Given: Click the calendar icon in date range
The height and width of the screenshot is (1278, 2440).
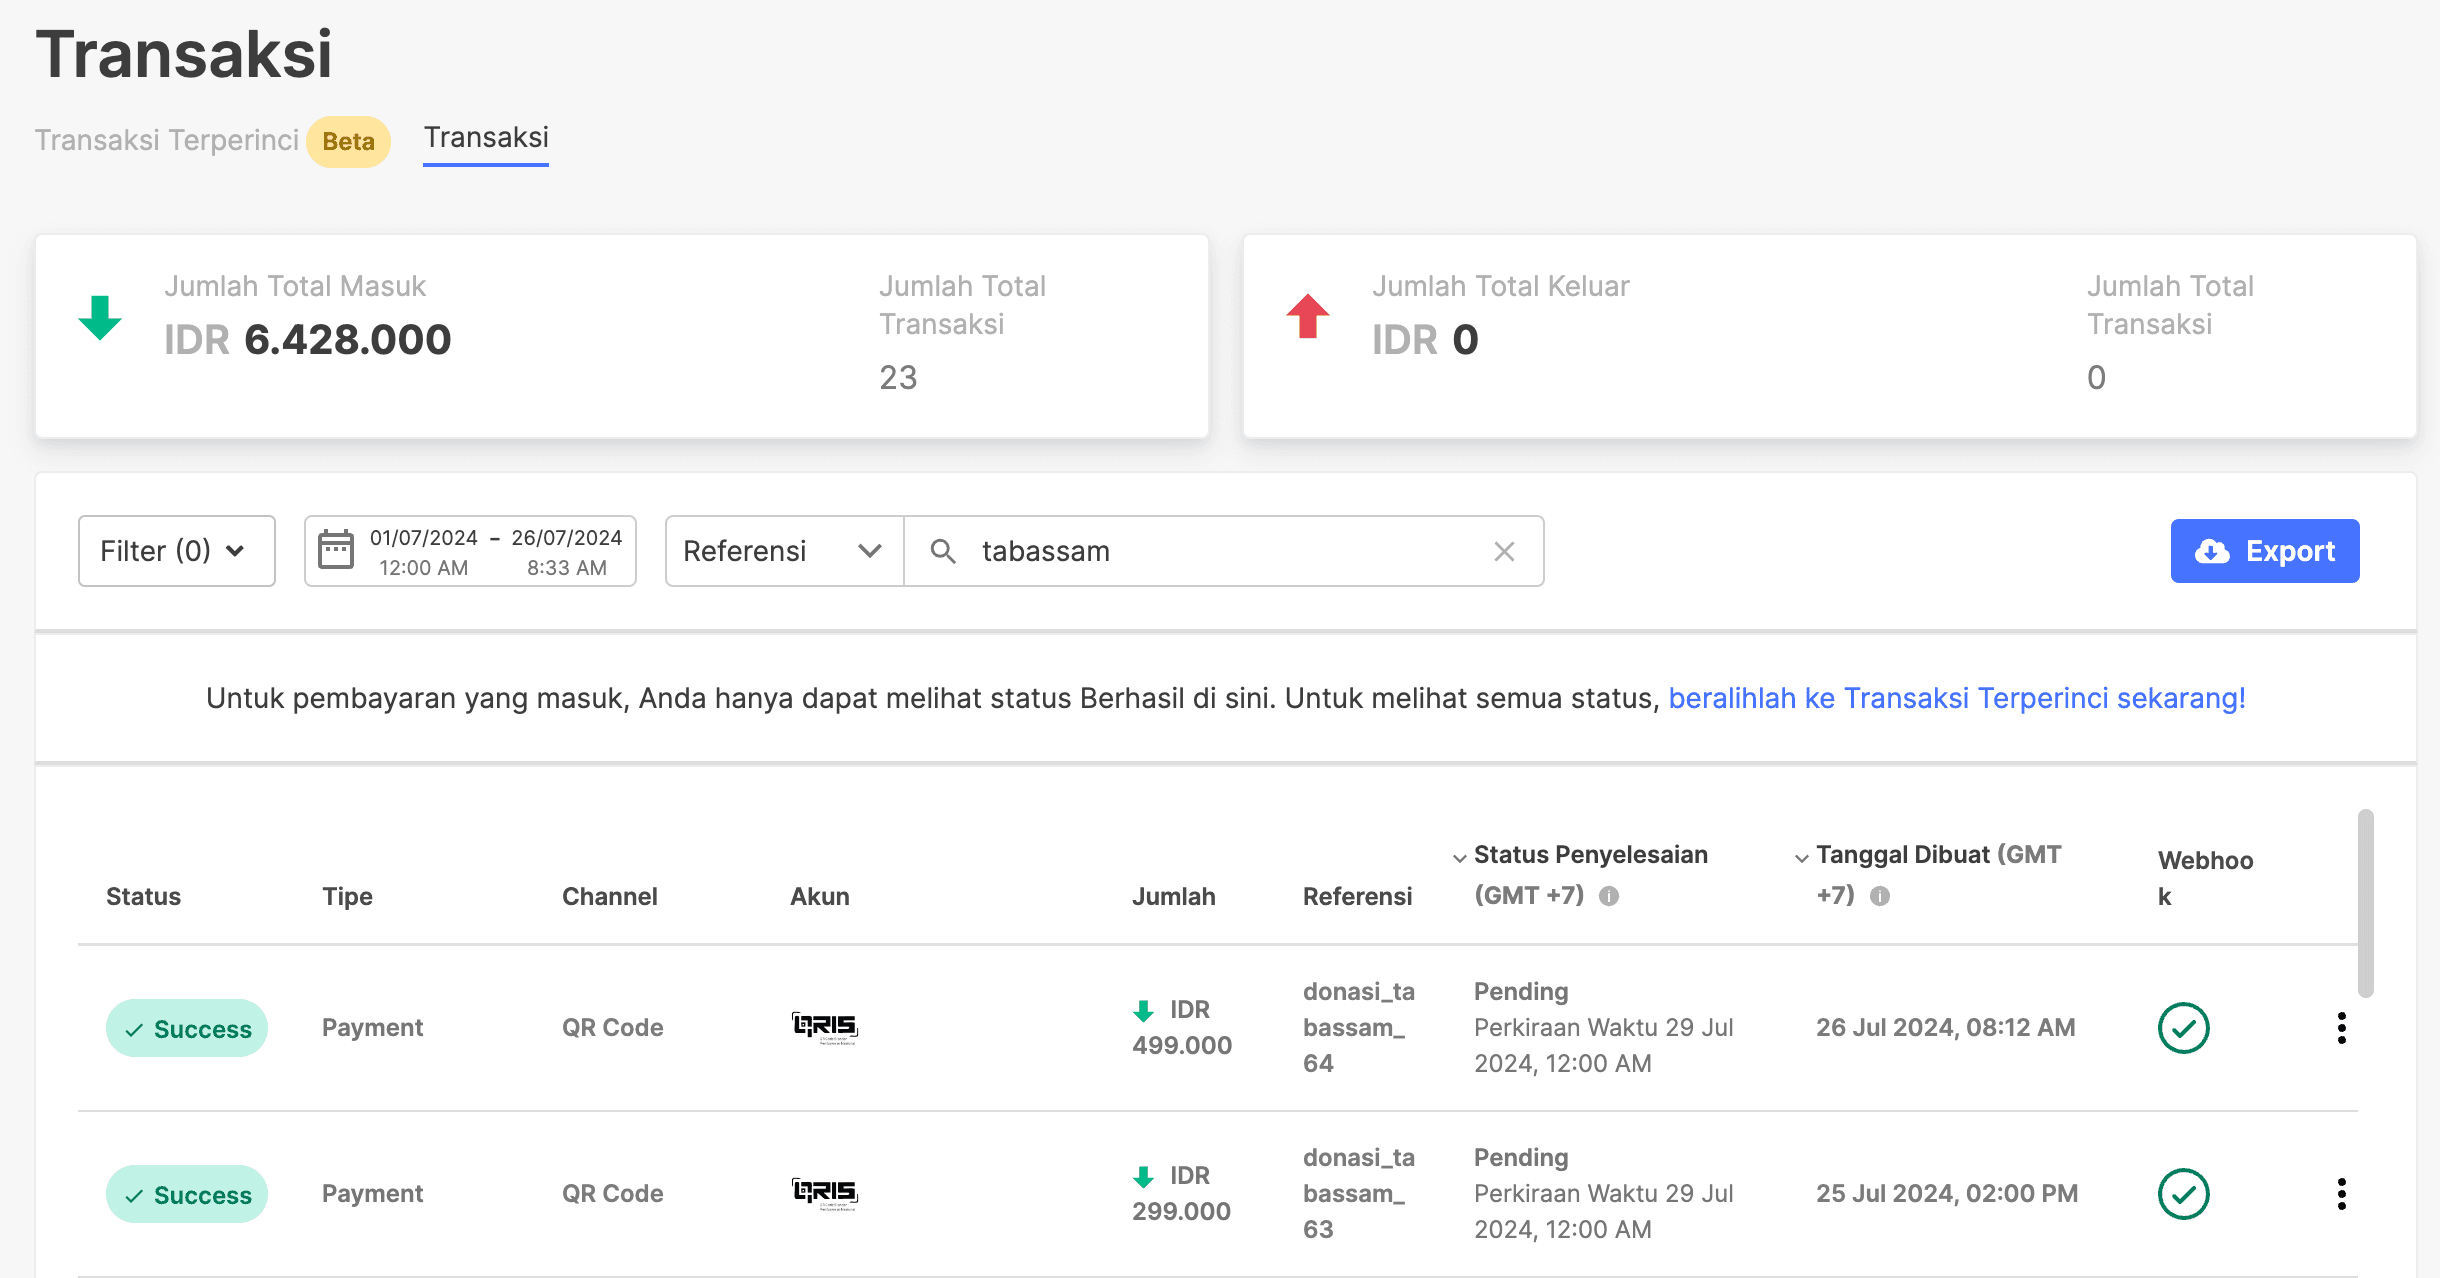Looking at the screenshot, I should (336, 551).
